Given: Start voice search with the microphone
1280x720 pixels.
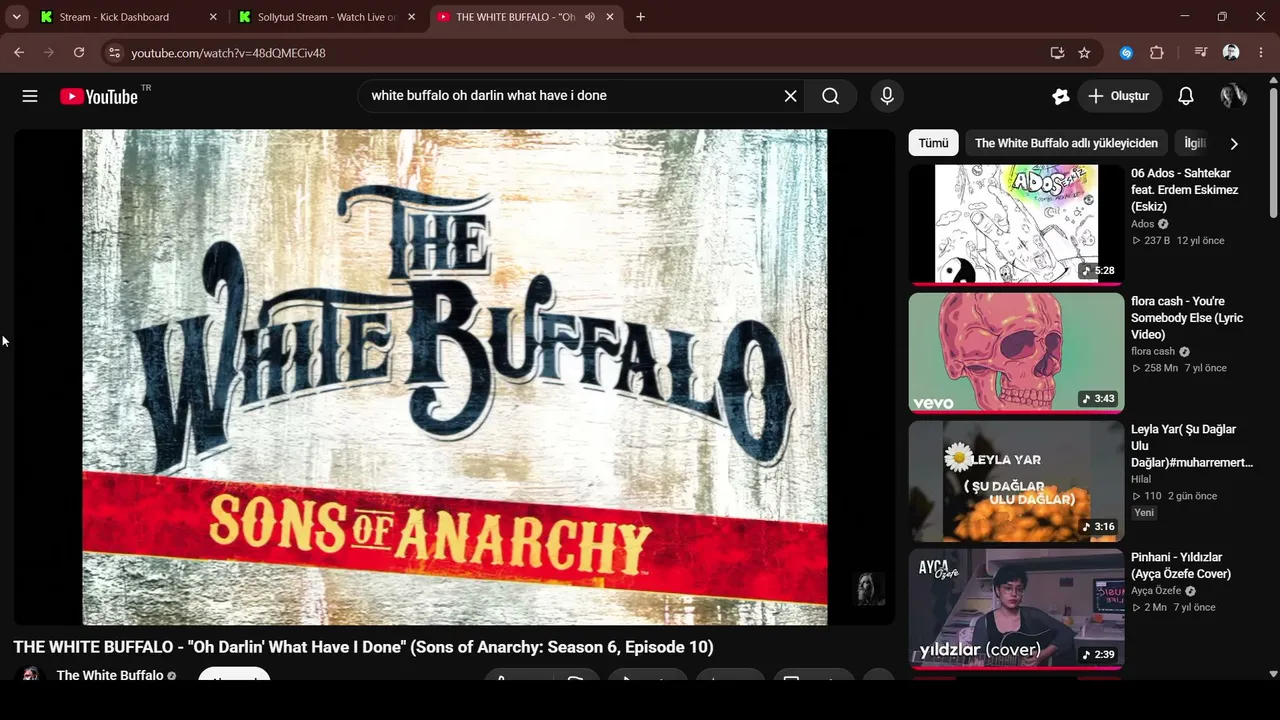Looking at the screenshot, I should tap(887, 96).
